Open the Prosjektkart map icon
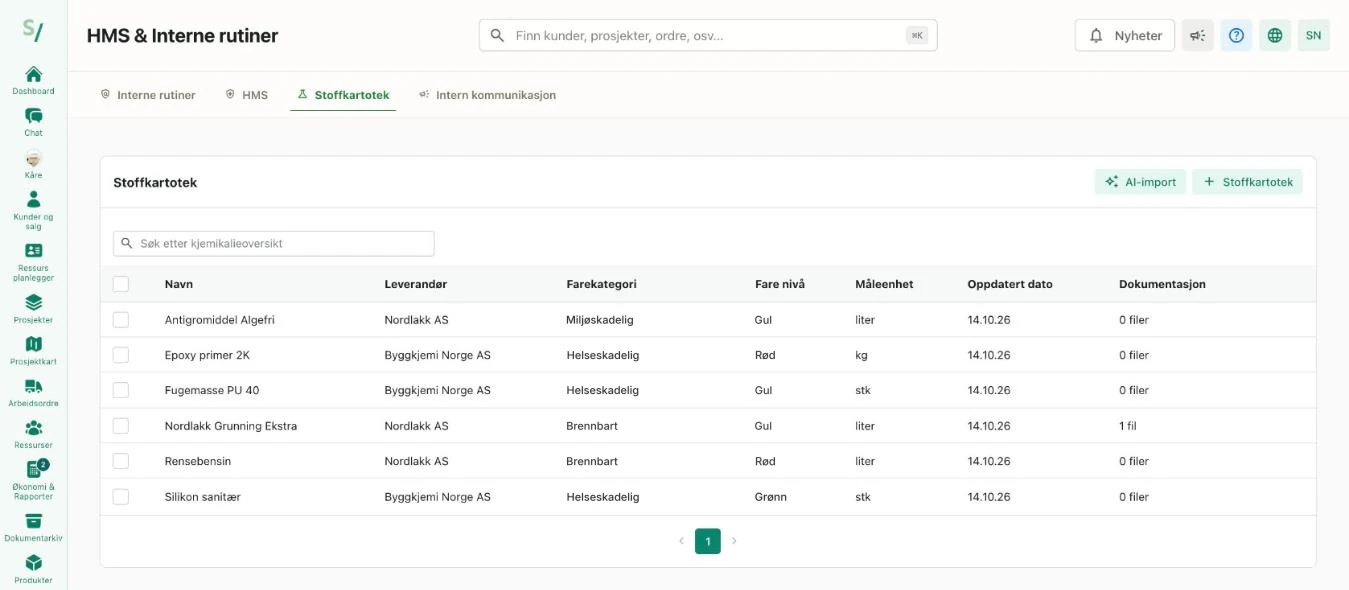Image resolution: width=1349 pixels, height=590 pixels. (x=33, y=344)
